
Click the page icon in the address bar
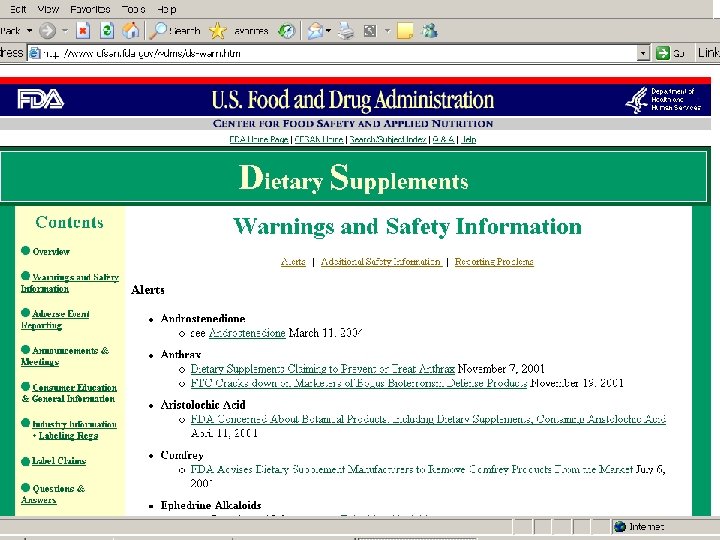coord(34,53)
